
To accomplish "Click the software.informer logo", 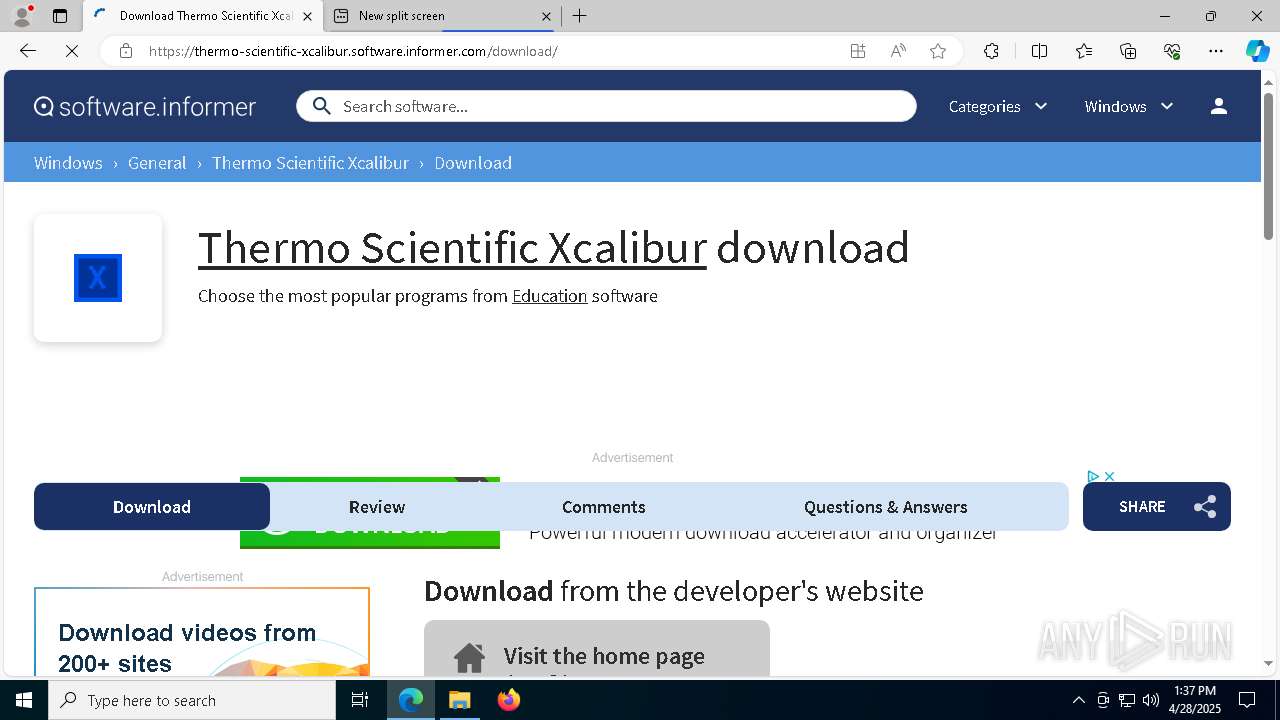I will 145,106.
